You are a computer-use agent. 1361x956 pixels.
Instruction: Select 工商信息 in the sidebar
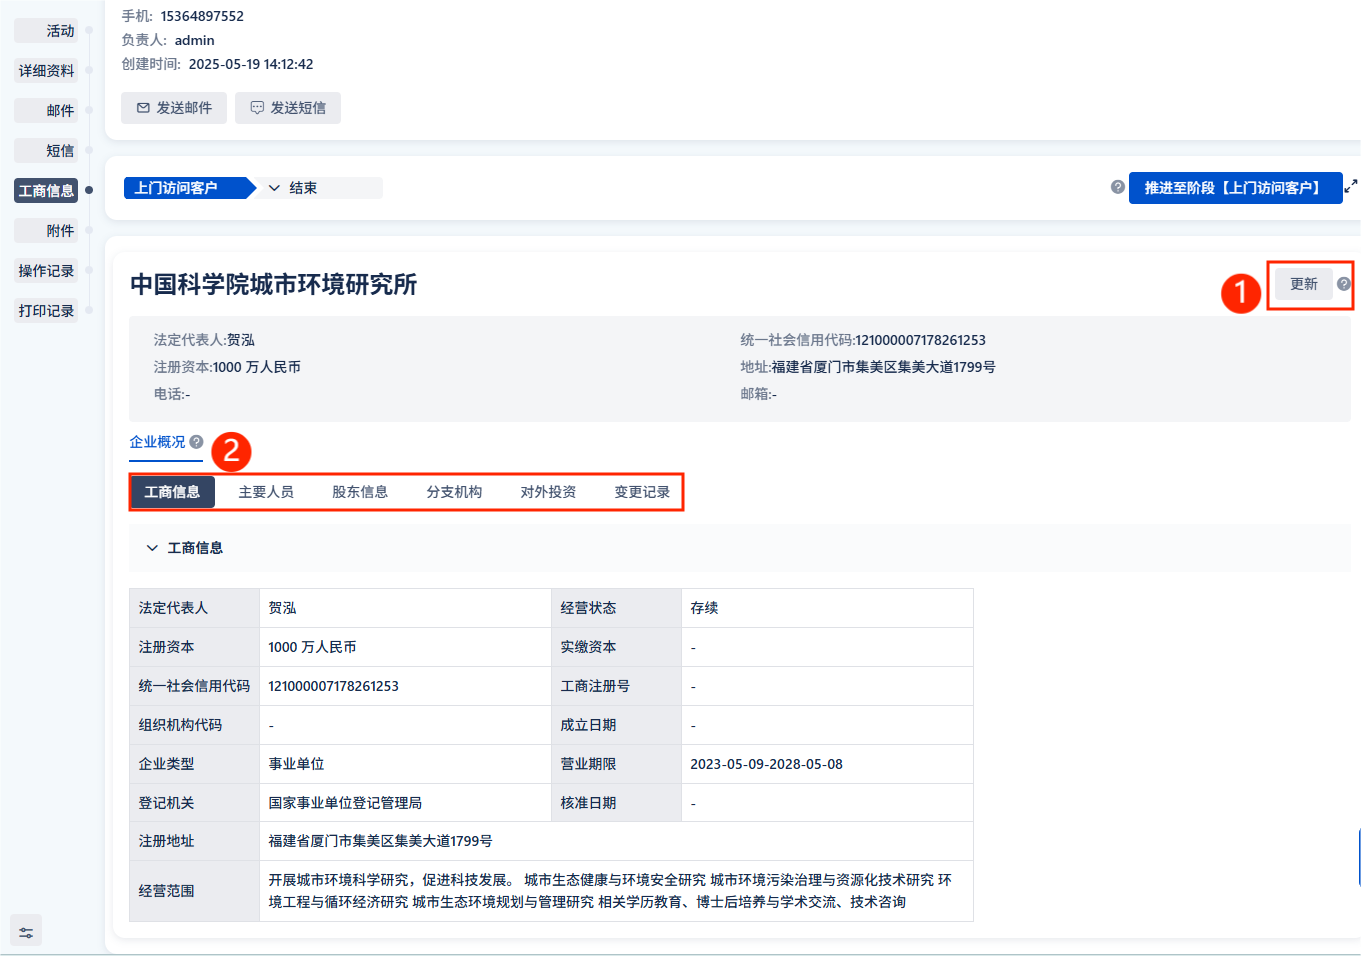[46, 191]
